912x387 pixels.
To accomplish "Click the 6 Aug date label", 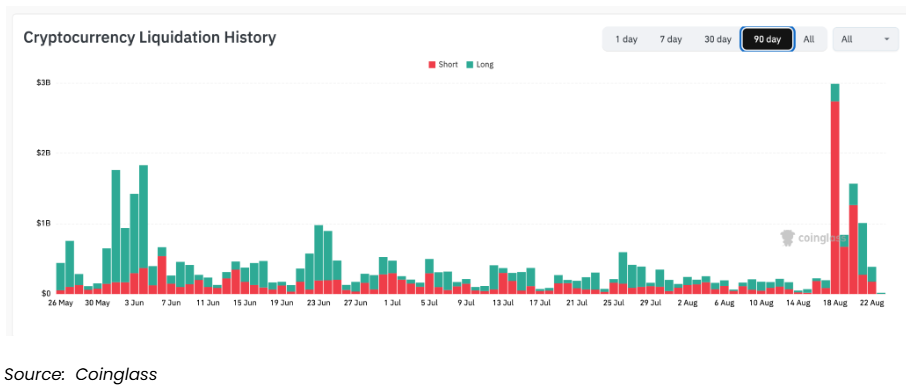I will tap(724, 303).
